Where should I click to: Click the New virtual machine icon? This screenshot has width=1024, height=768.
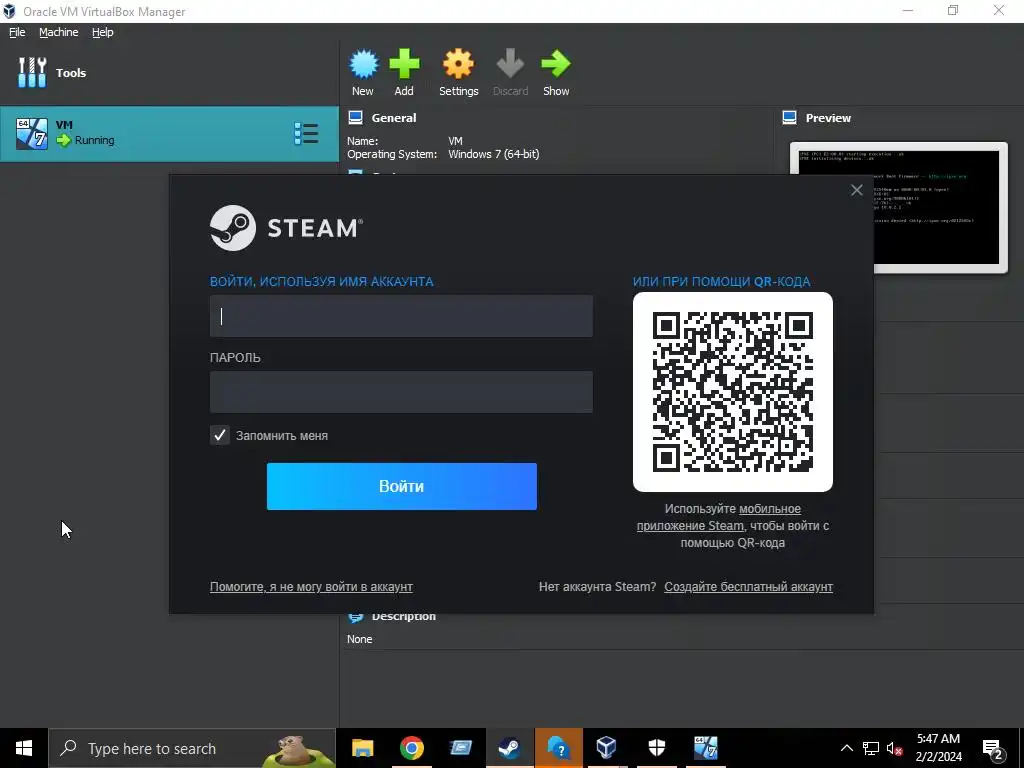pyautogui.click(x=363, y=64)
